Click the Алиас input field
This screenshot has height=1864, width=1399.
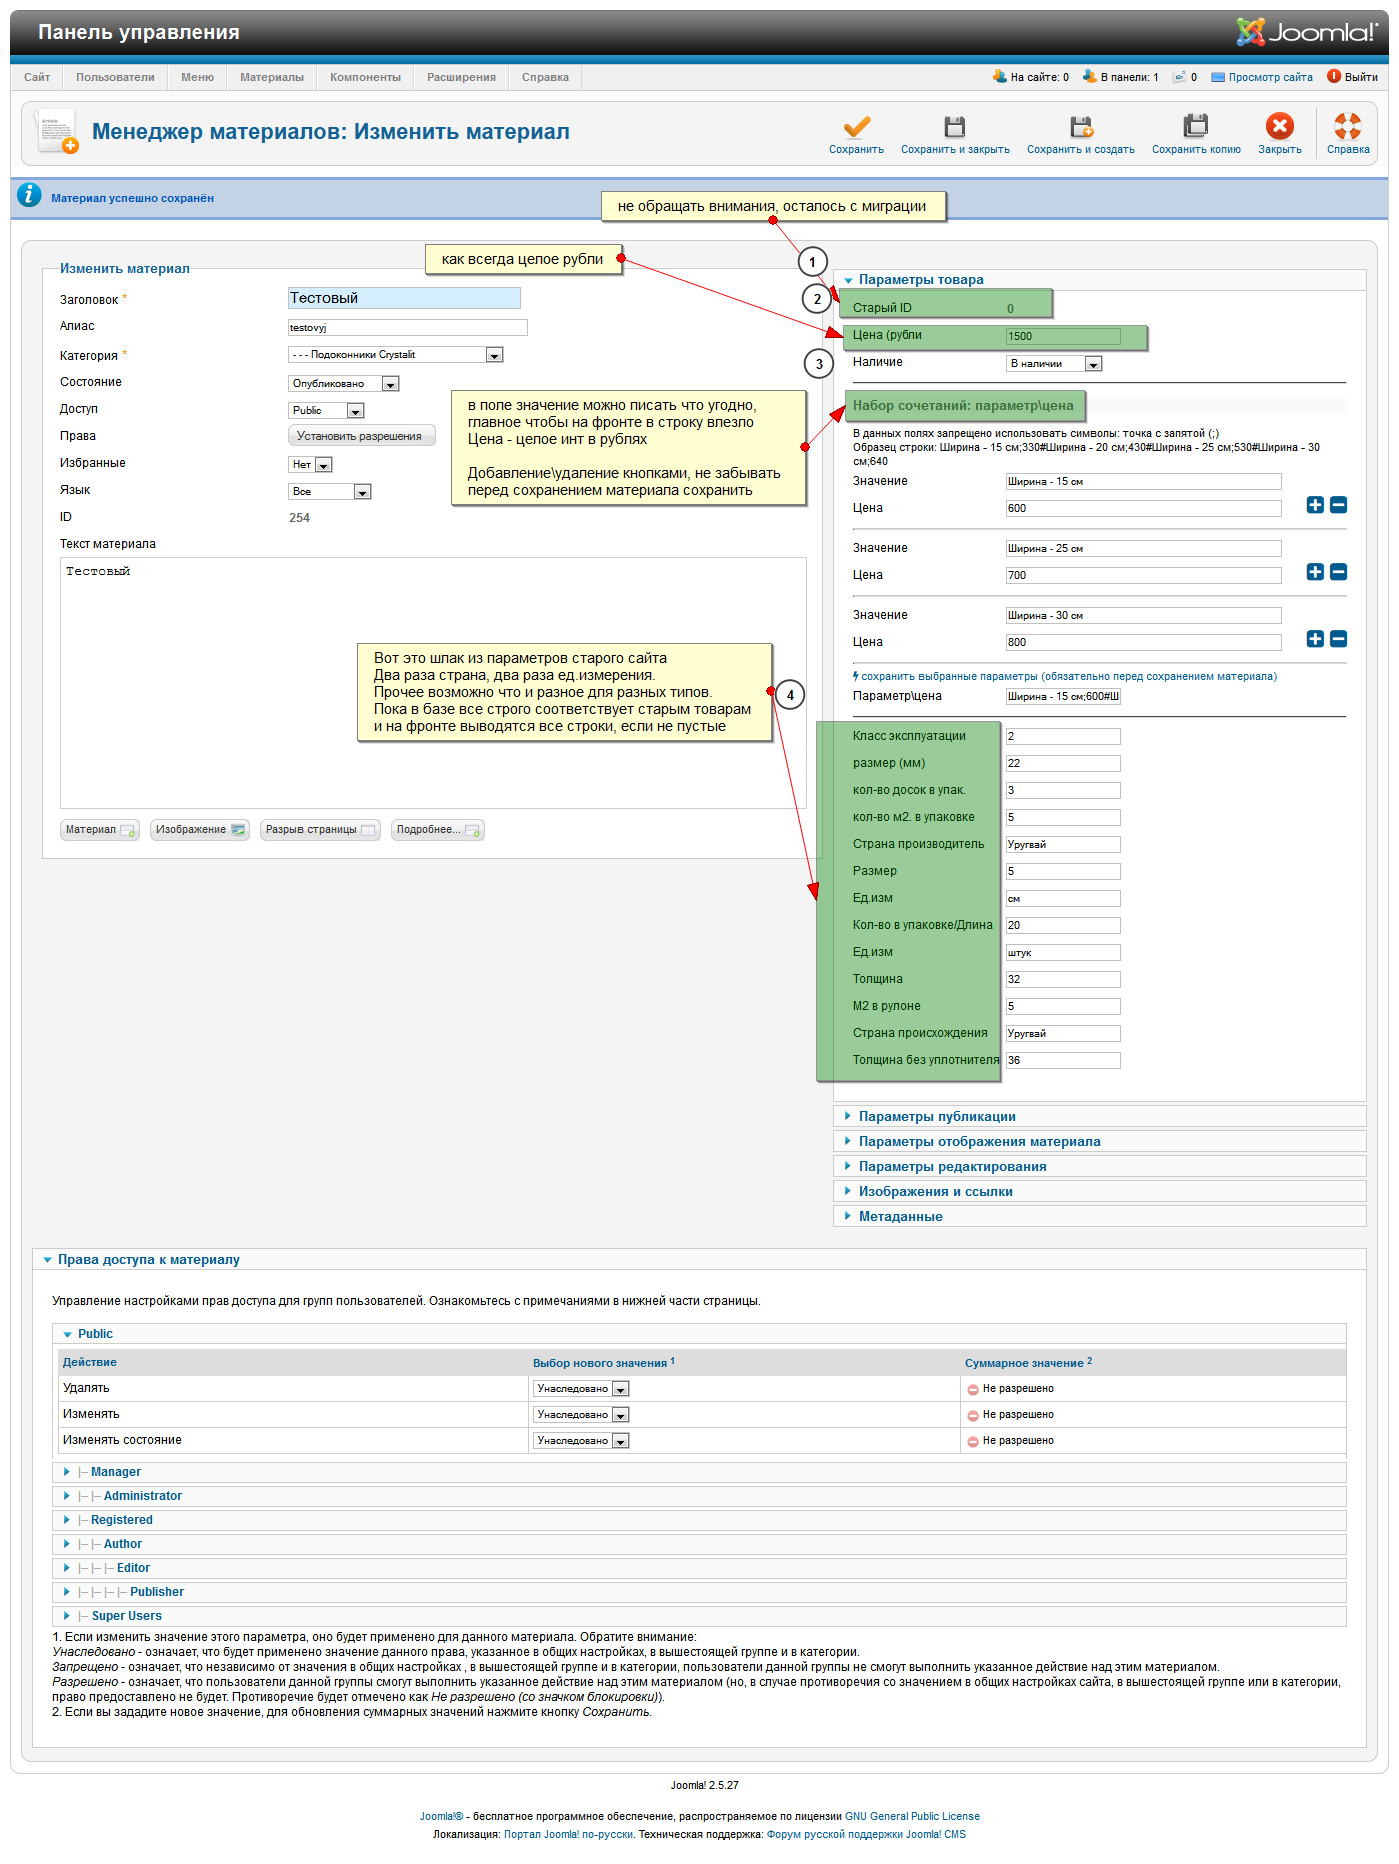point(407,328)
